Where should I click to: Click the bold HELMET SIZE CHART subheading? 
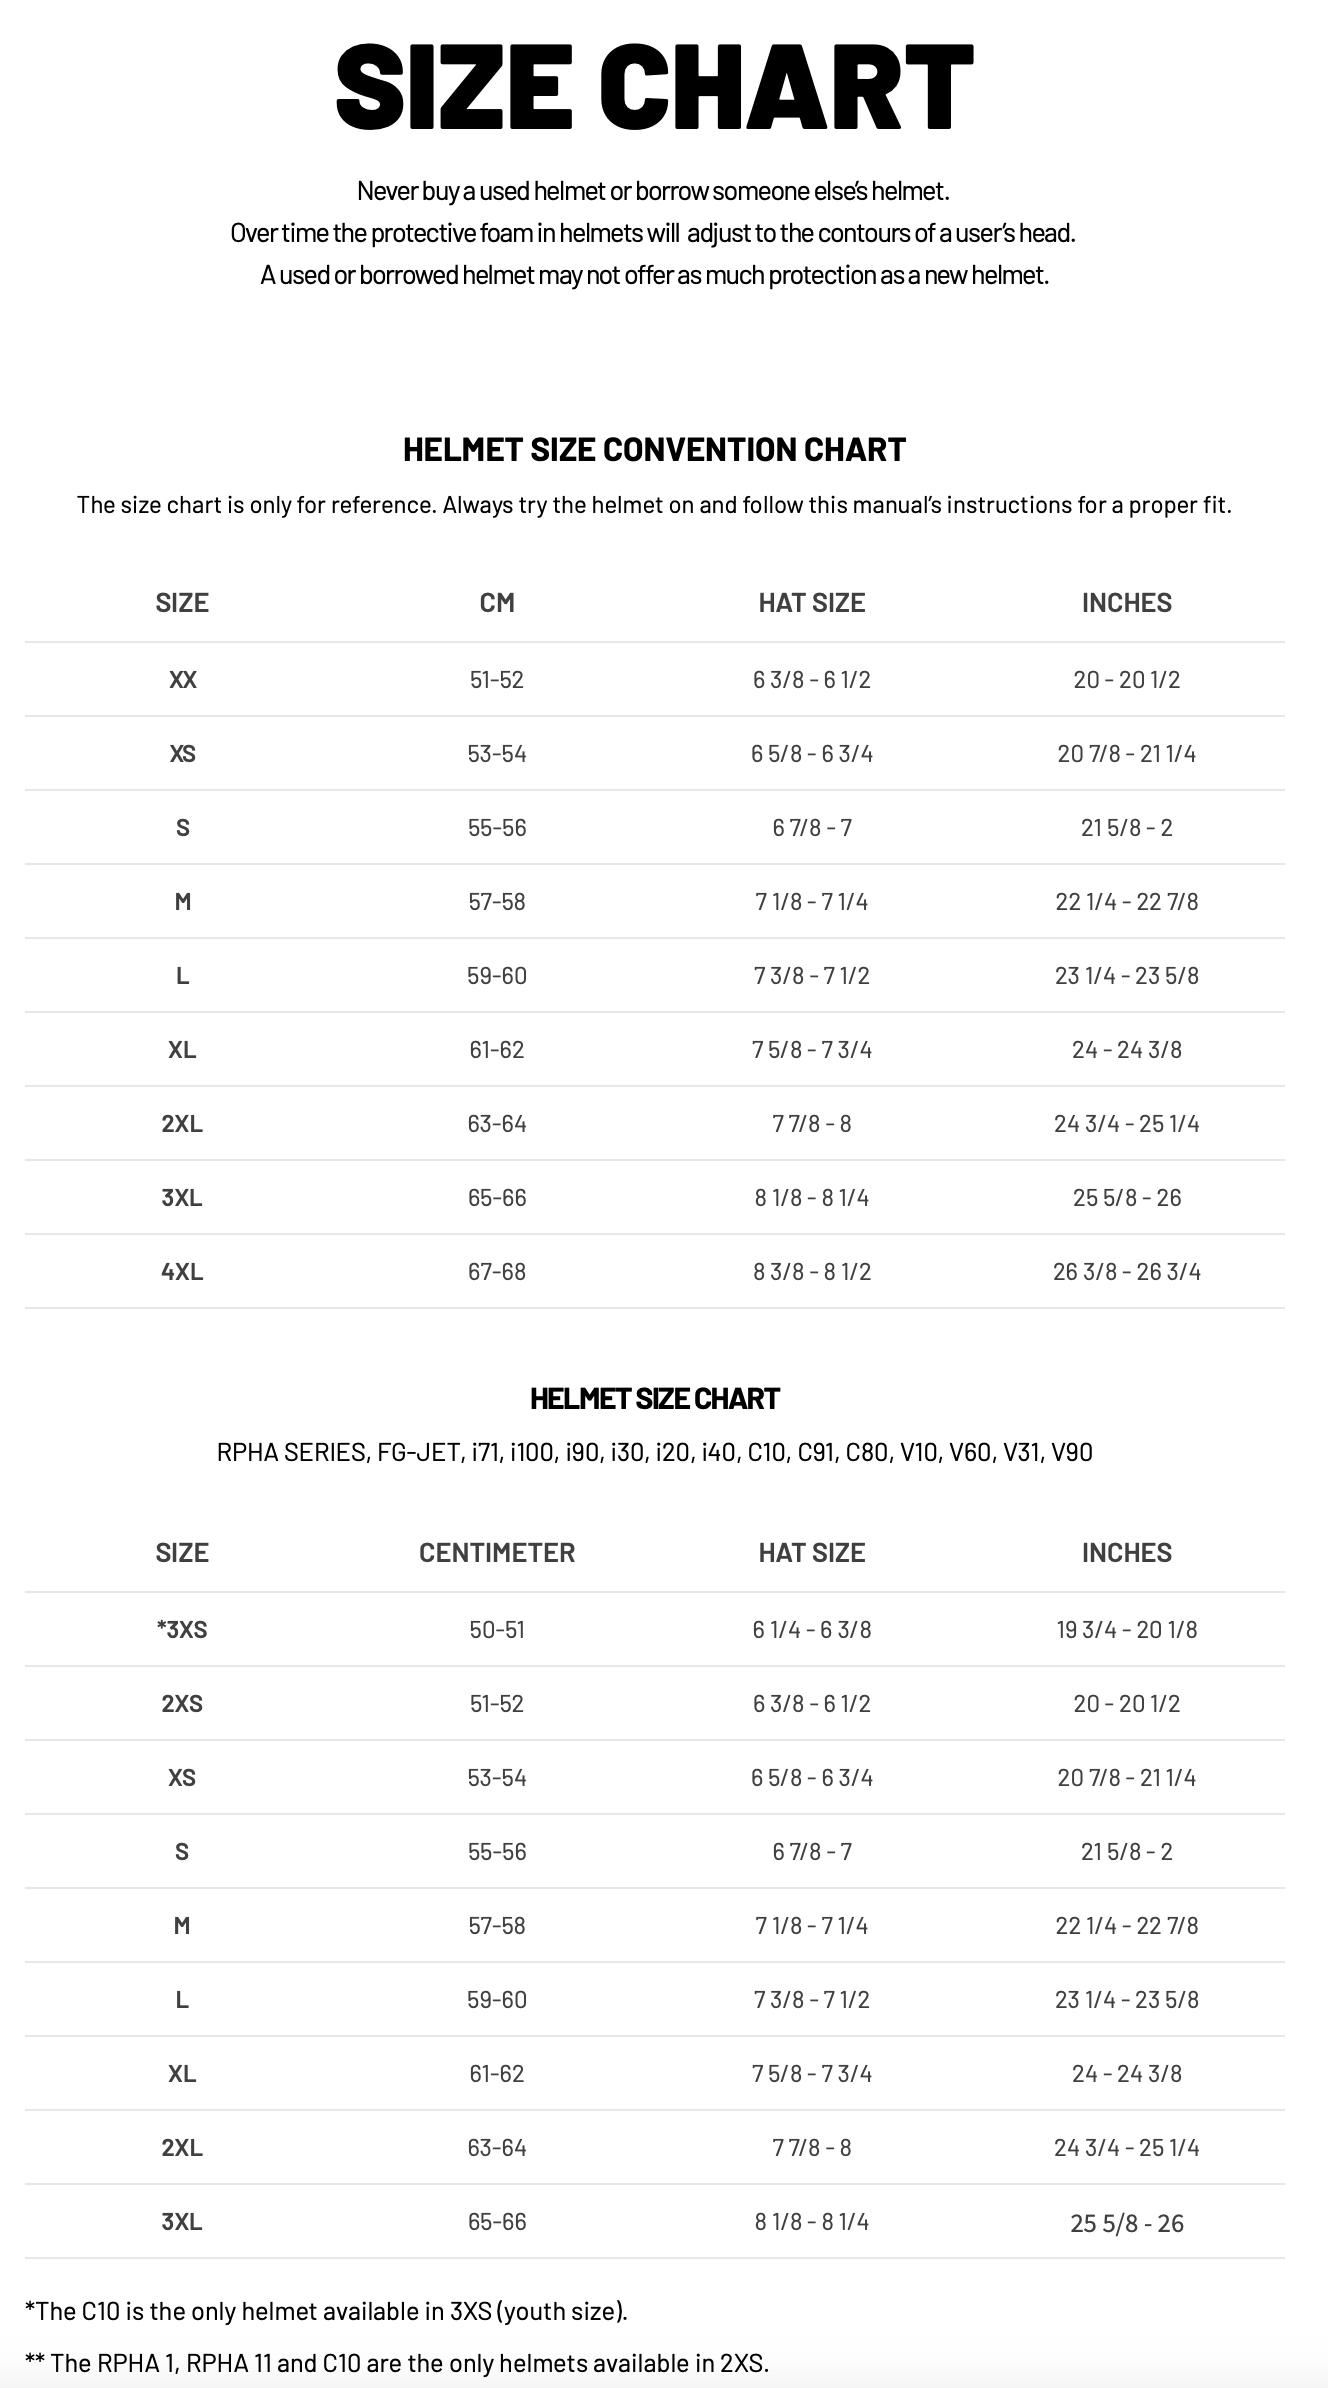click(654, 1399)
